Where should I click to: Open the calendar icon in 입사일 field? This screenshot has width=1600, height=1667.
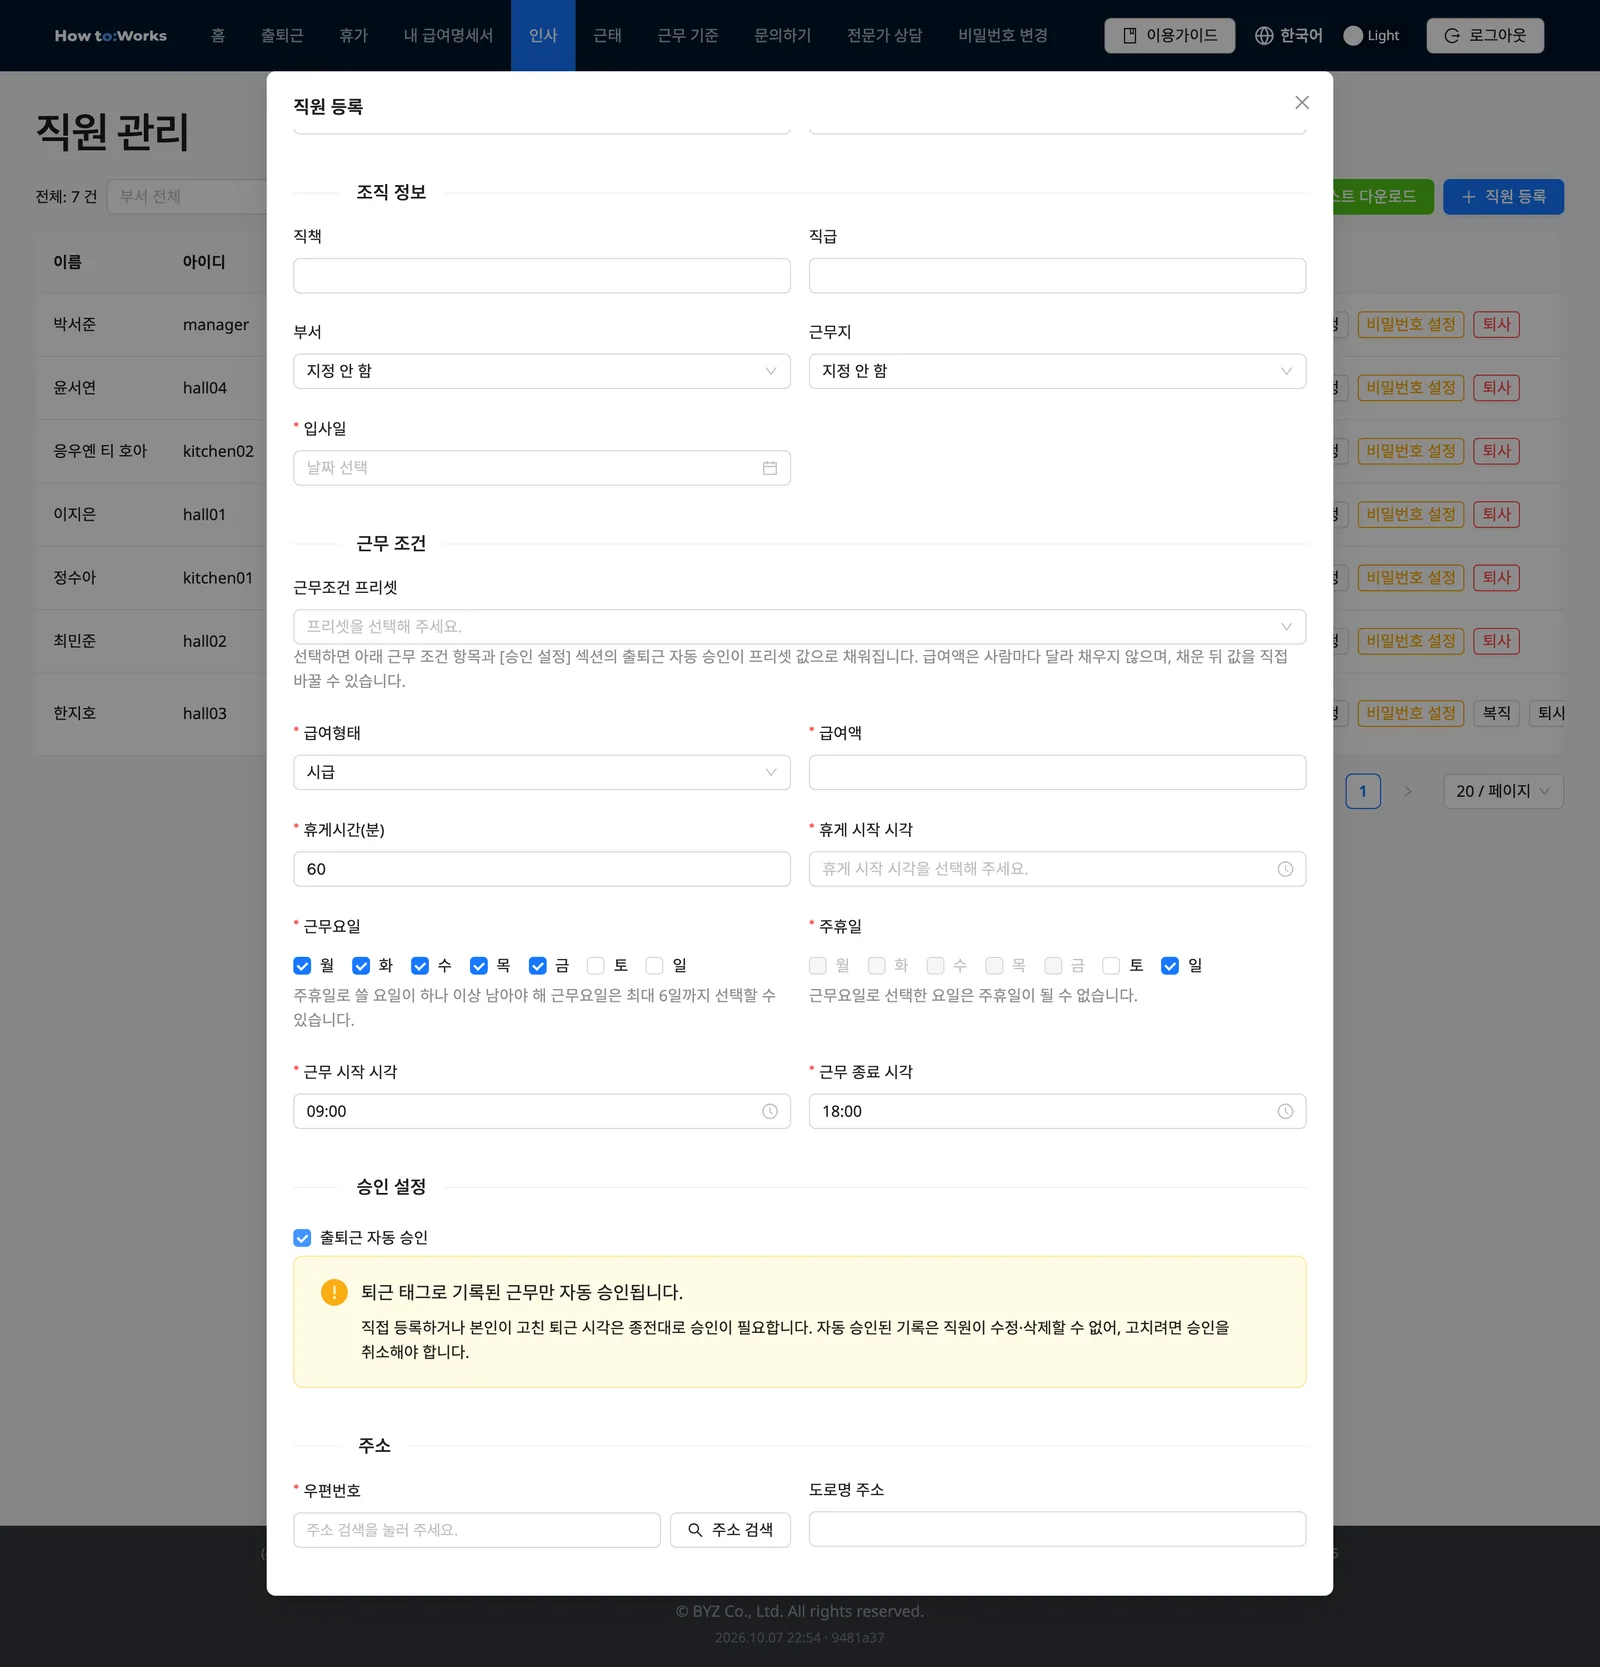tap(769, 468)
